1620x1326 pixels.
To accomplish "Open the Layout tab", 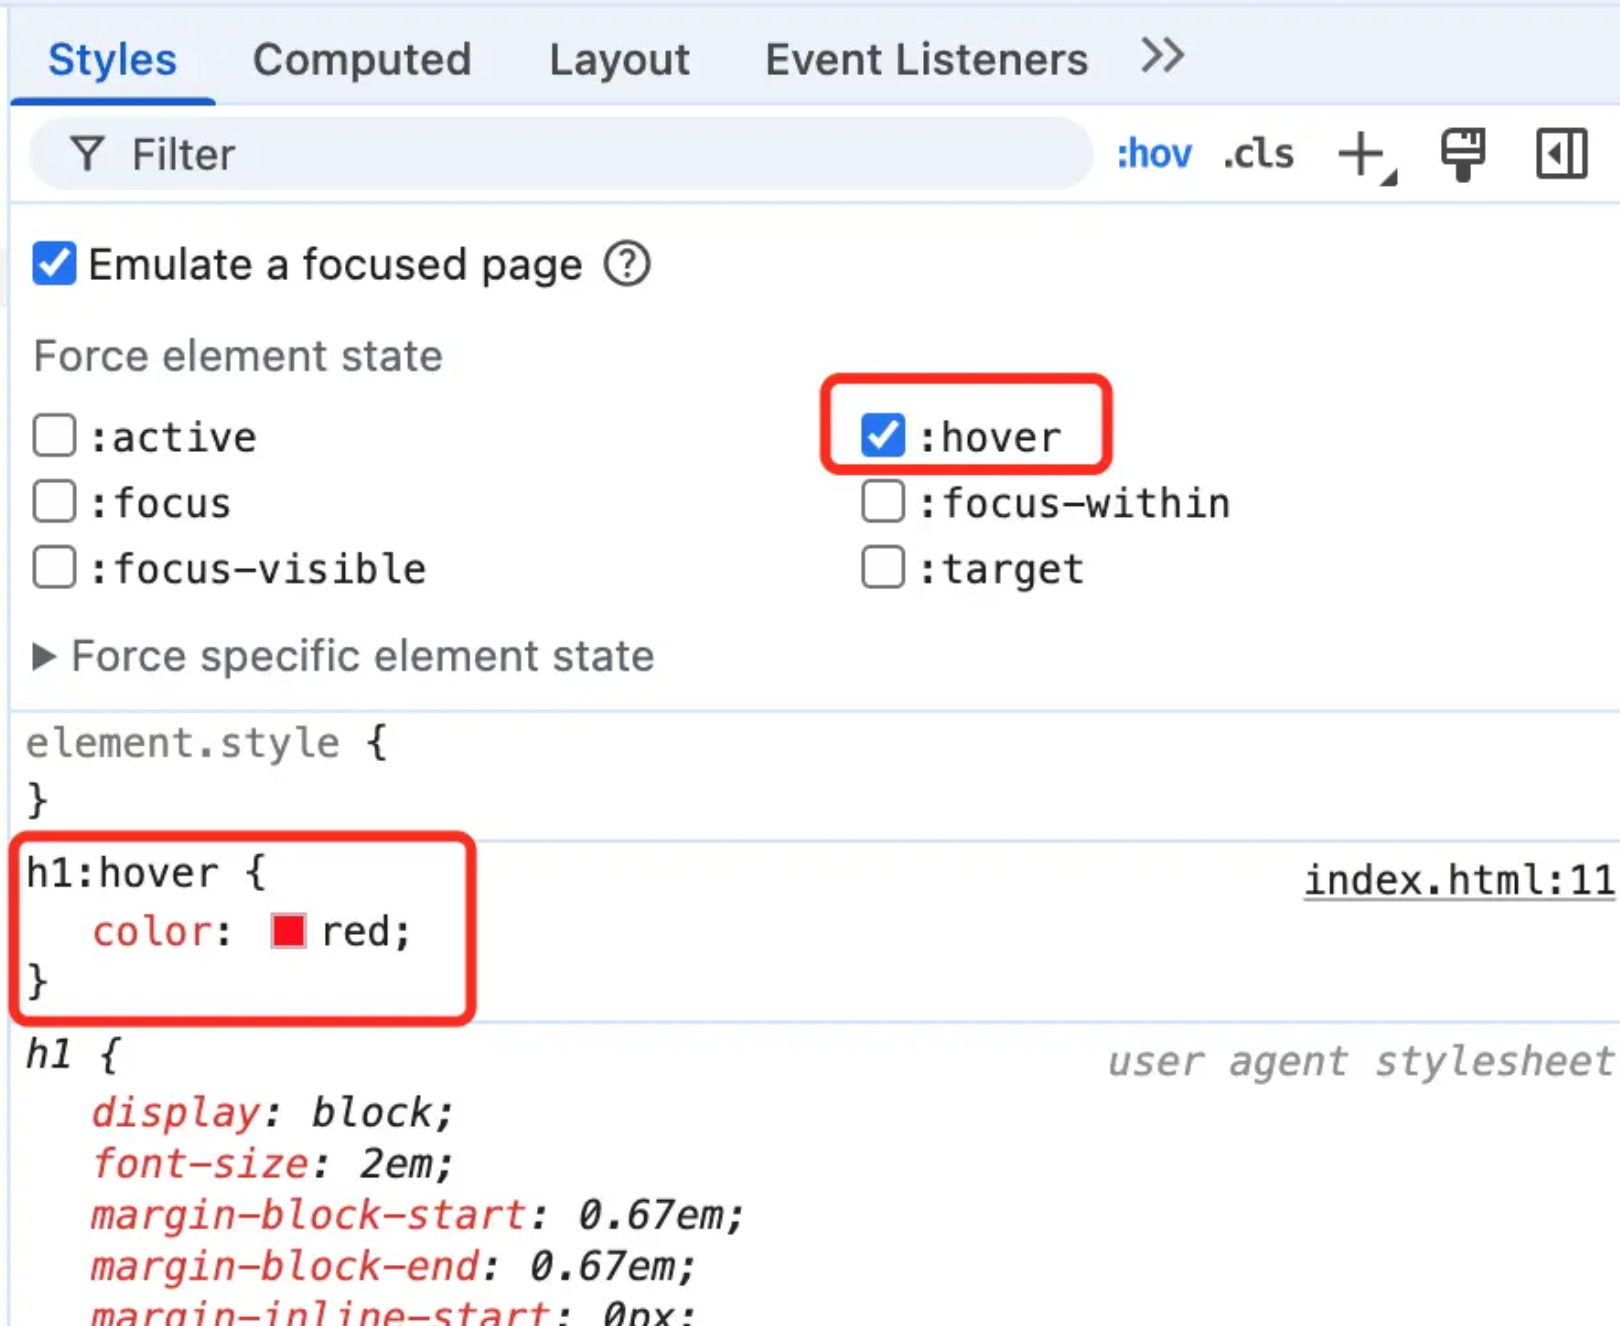I will pyautogui.click(x=619, y=60).
